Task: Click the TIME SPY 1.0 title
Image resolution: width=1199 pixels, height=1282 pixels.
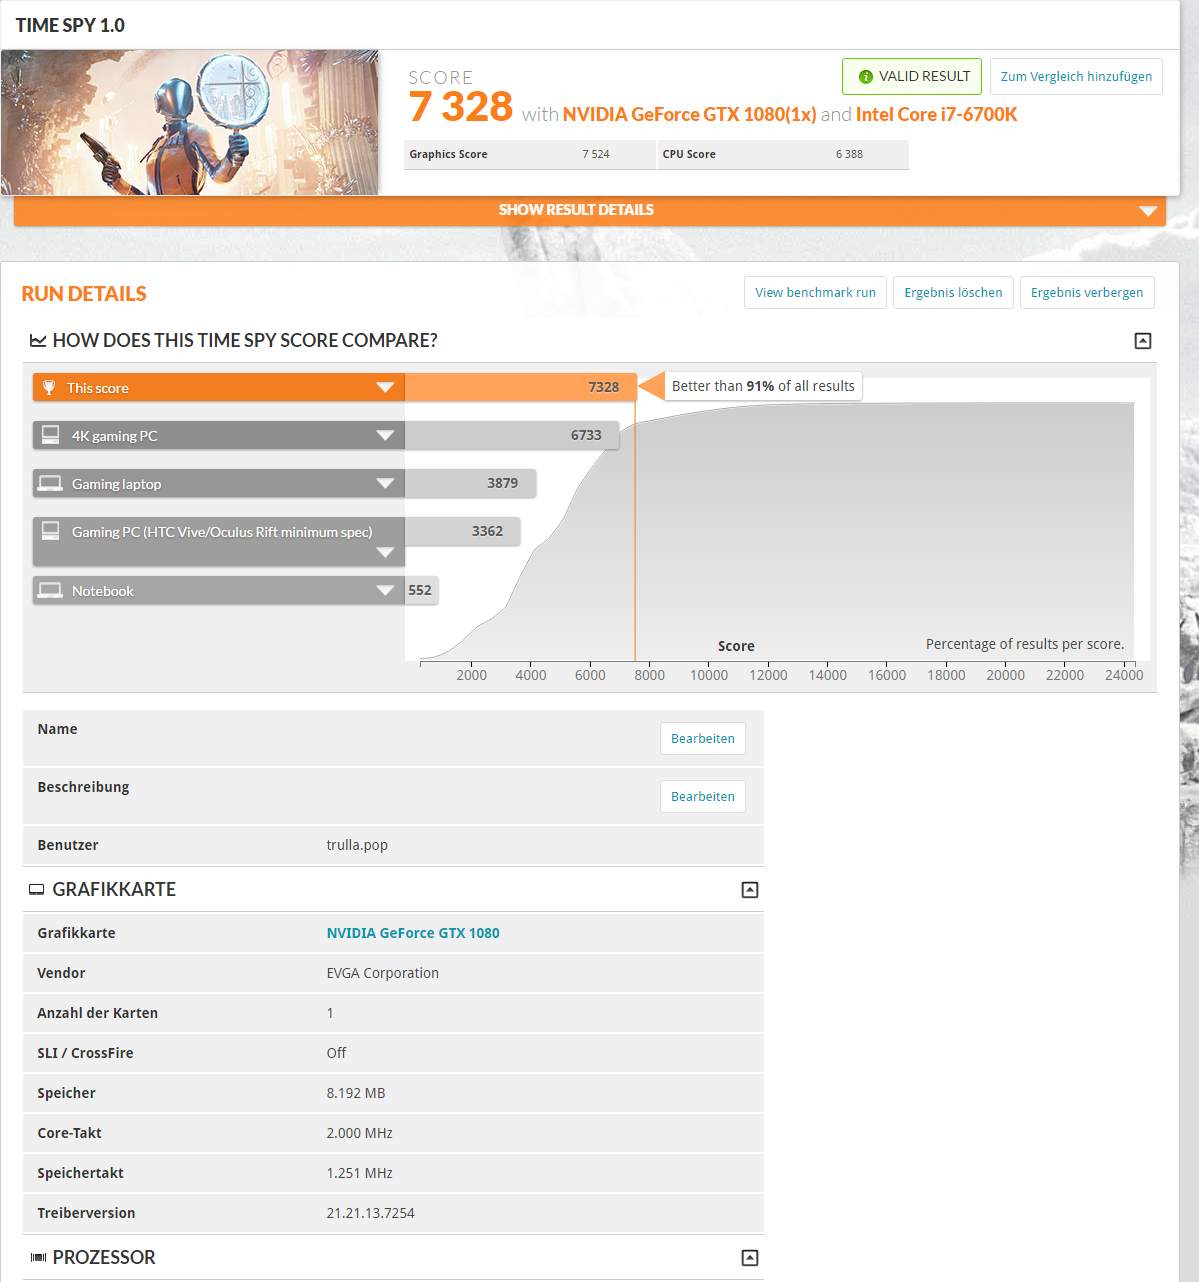Action: pyautogui.click(x=70, y=25)
